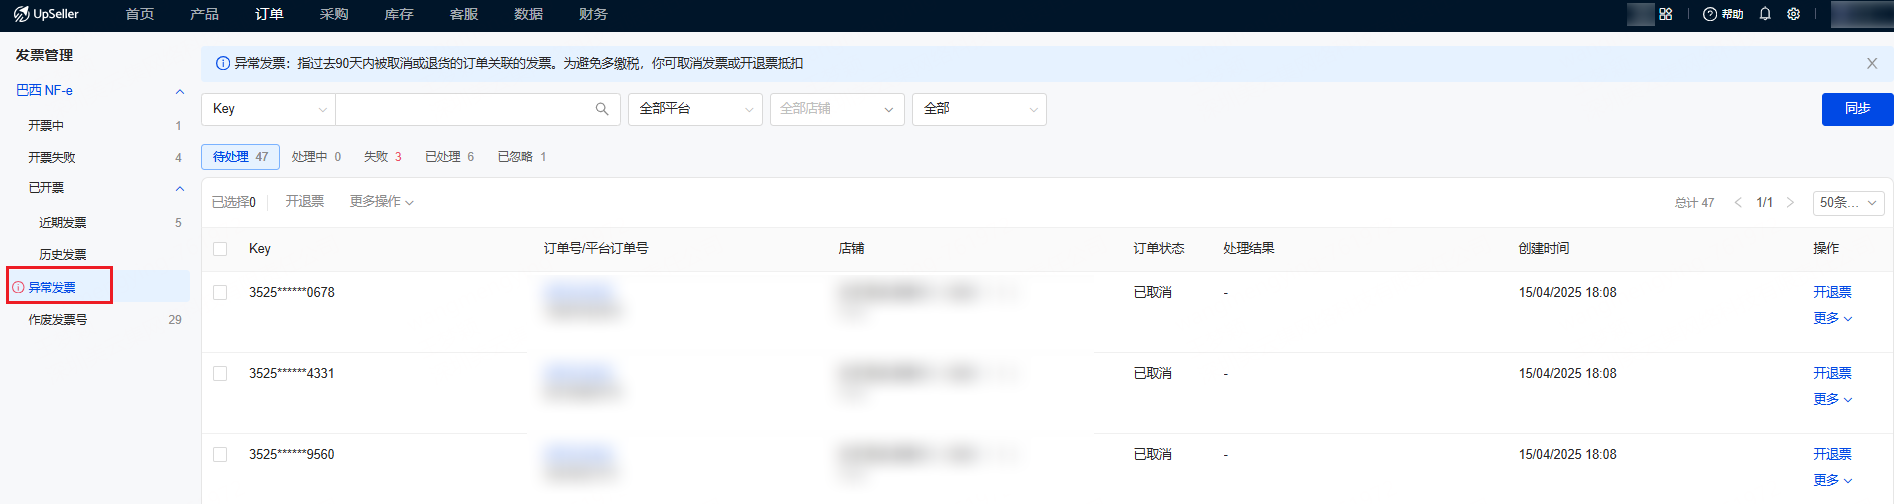Viewport: 1894px width, 504px height.
Task: Check the row 3525******9560
Action: click(220, 454)
